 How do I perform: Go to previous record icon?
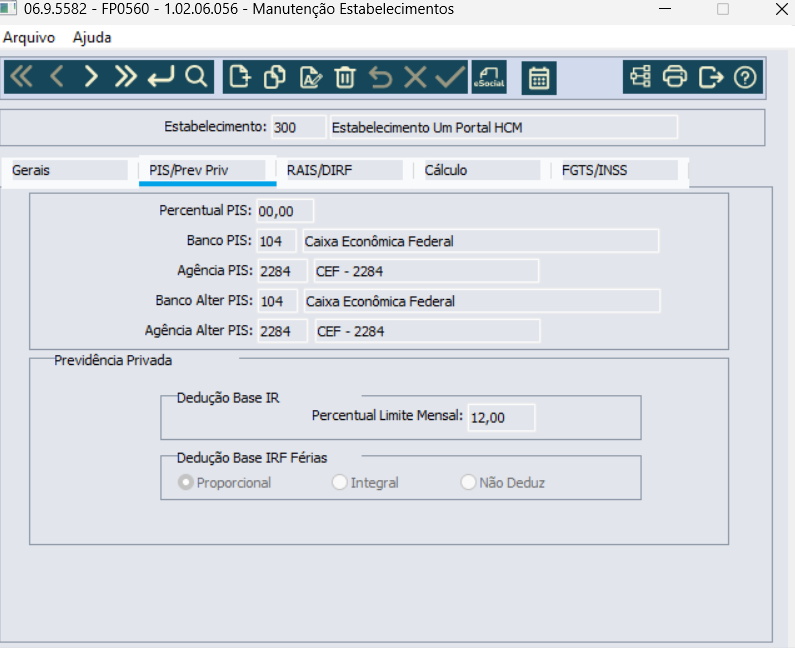pyautogui.click(x=57, y=77)
